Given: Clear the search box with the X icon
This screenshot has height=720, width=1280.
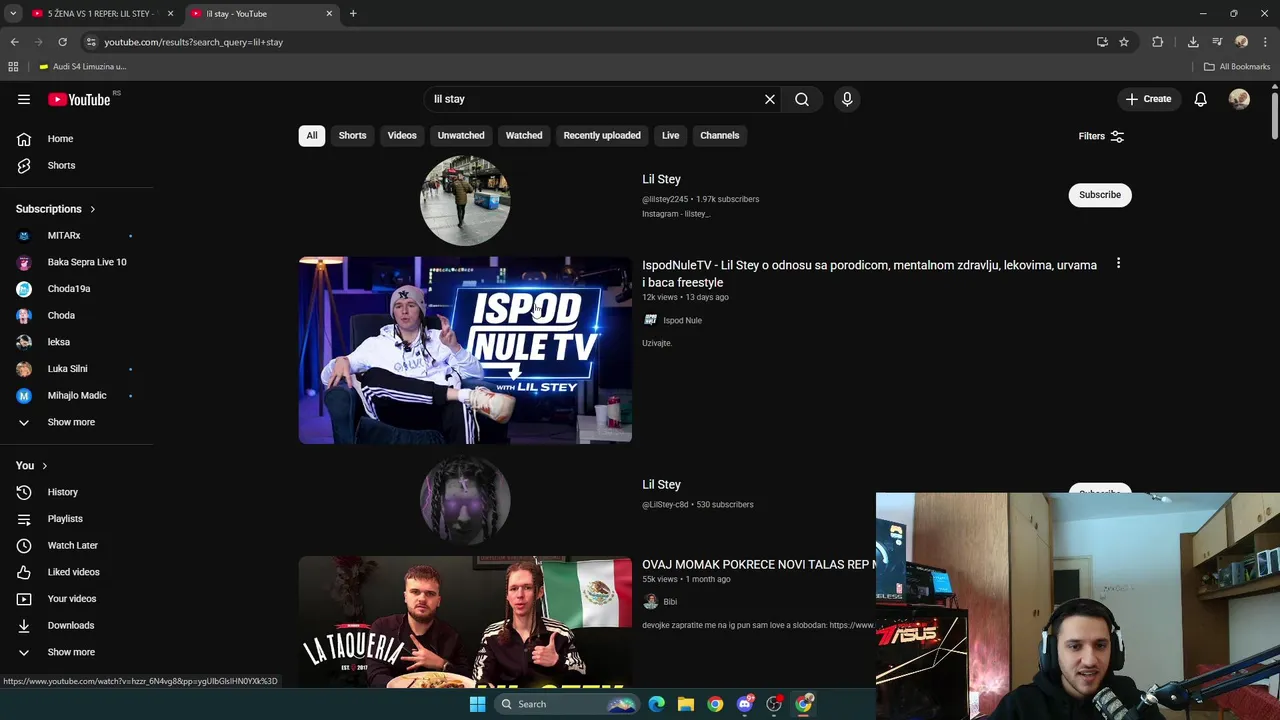Looking at the screenshot, I should [x=770, y=99].
